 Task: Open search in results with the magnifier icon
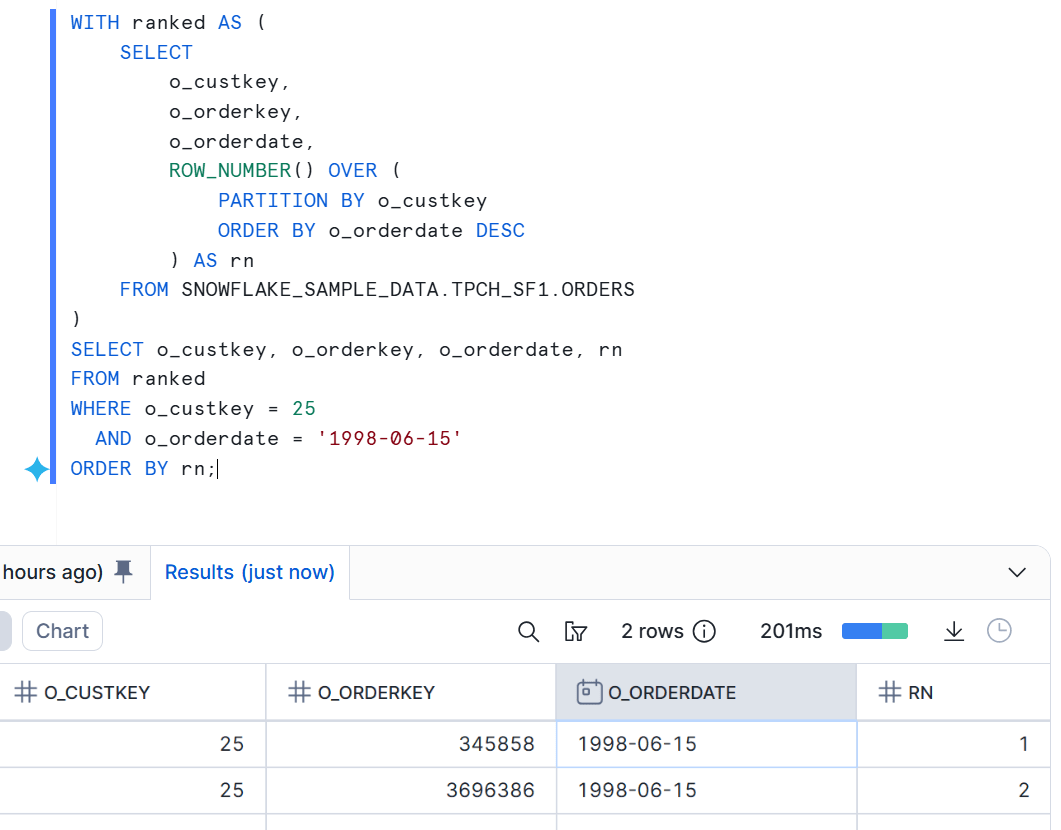click(x=528, y=631)
